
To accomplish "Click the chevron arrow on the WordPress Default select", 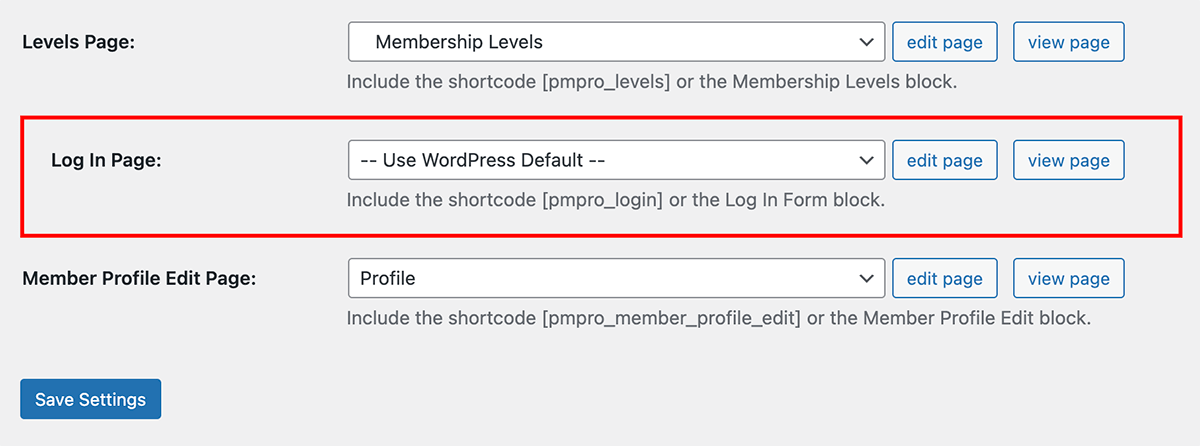I will point(866,160).
